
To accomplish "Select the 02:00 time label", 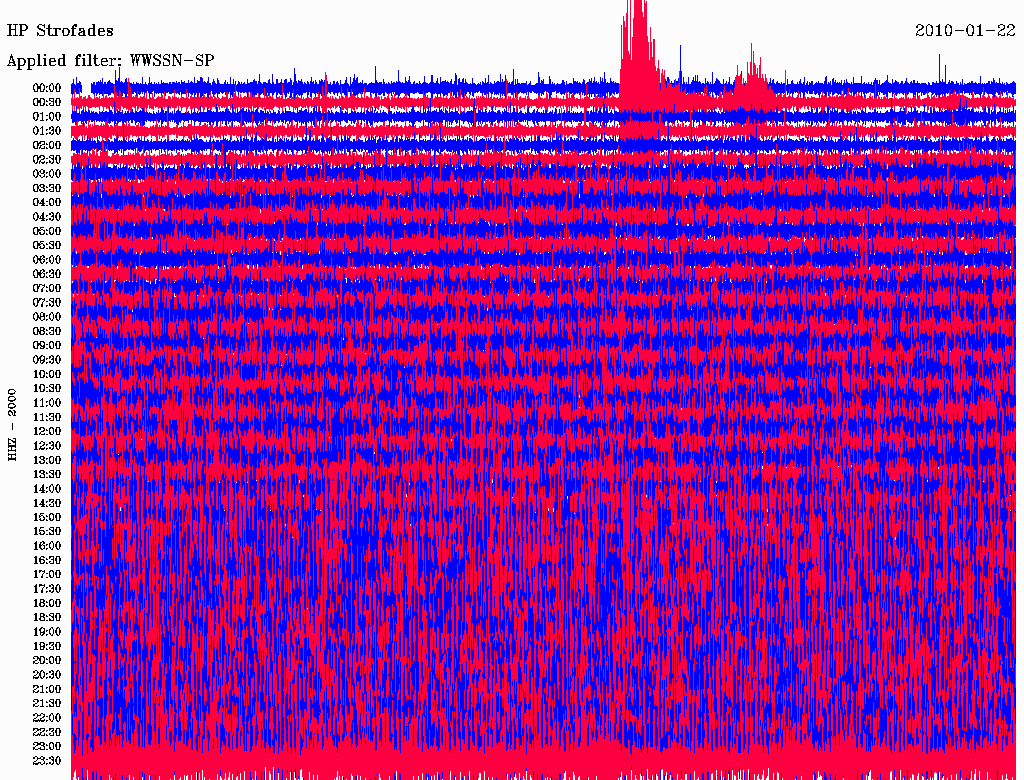I will click(47, 146).
